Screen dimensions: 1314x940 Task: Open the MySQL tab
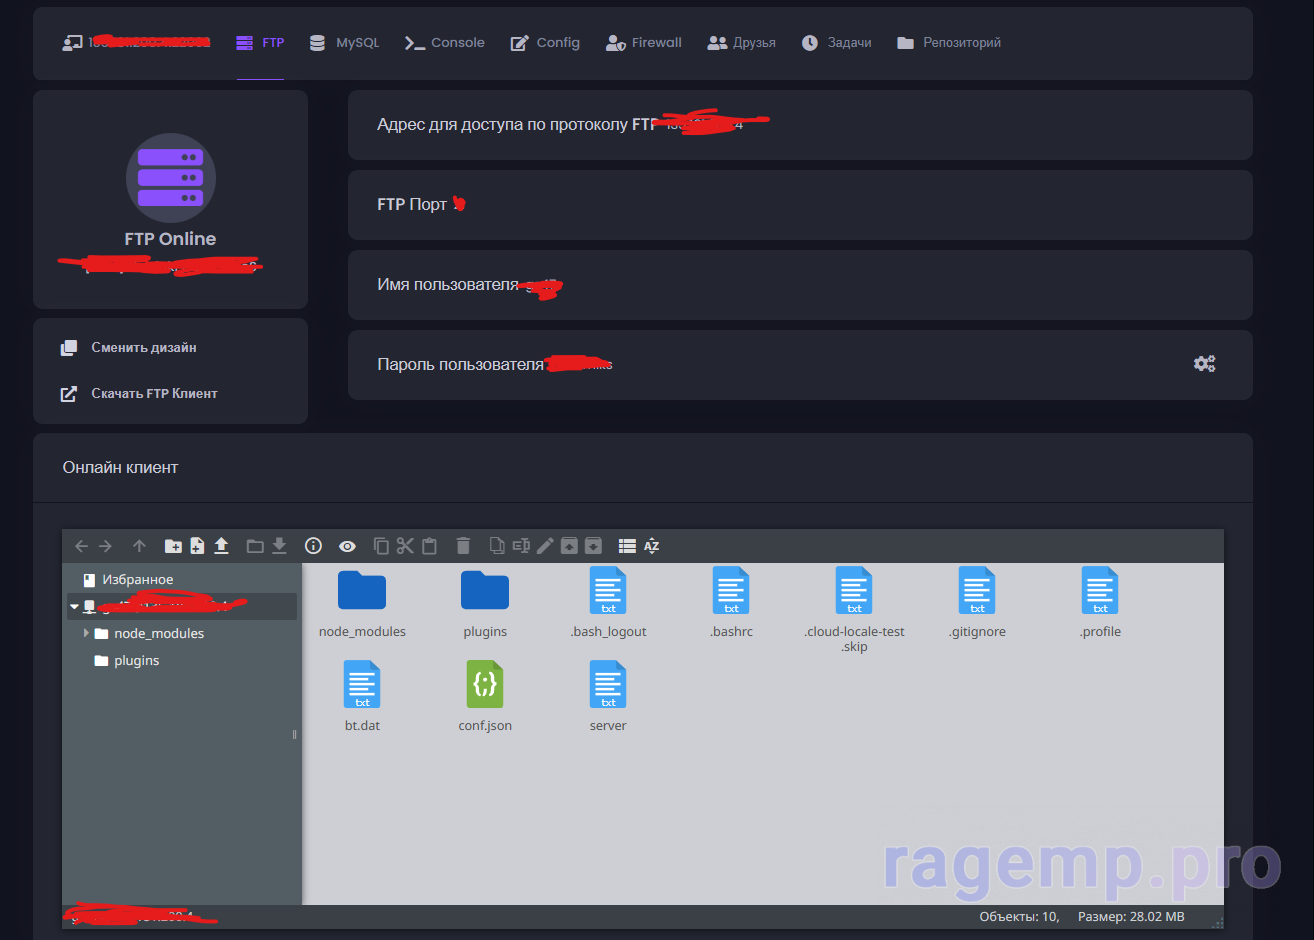coord(344,43)
